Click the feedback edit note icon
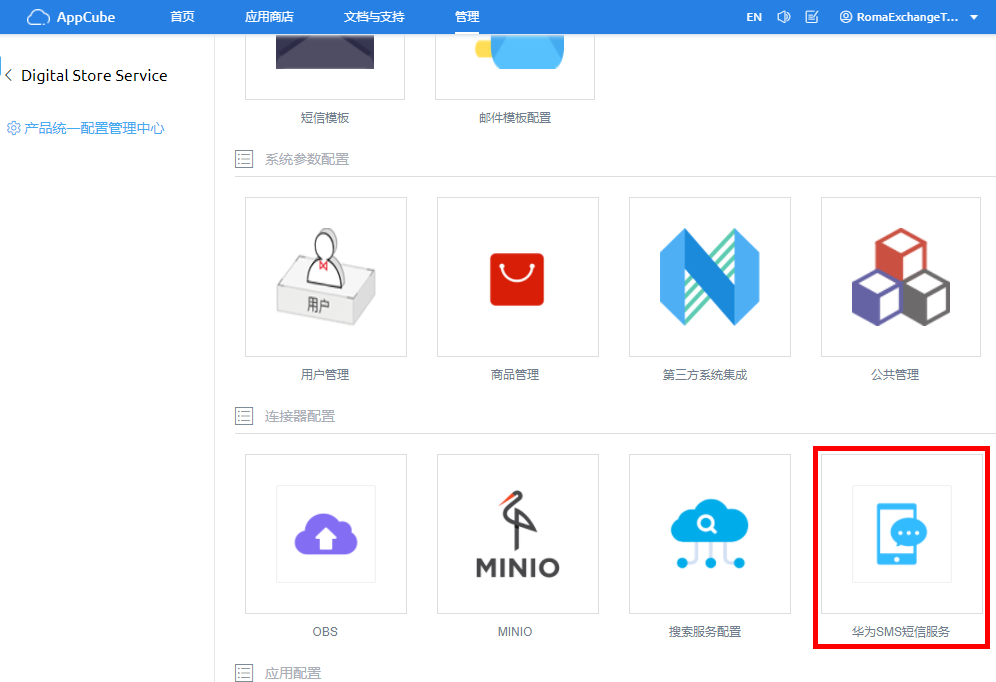996x682 pixels. 812,17
